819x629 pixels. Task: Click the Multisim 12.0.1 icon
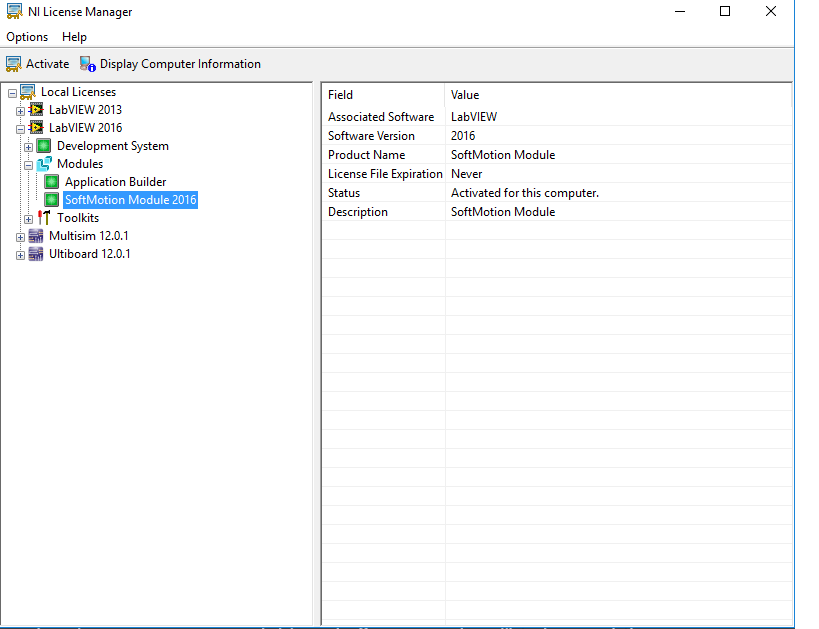(36, 236)
